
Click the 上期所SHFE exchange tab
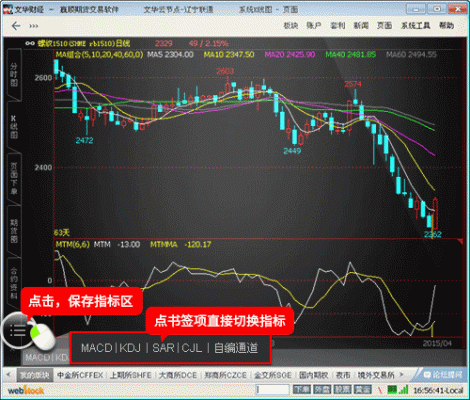(131, 375)
